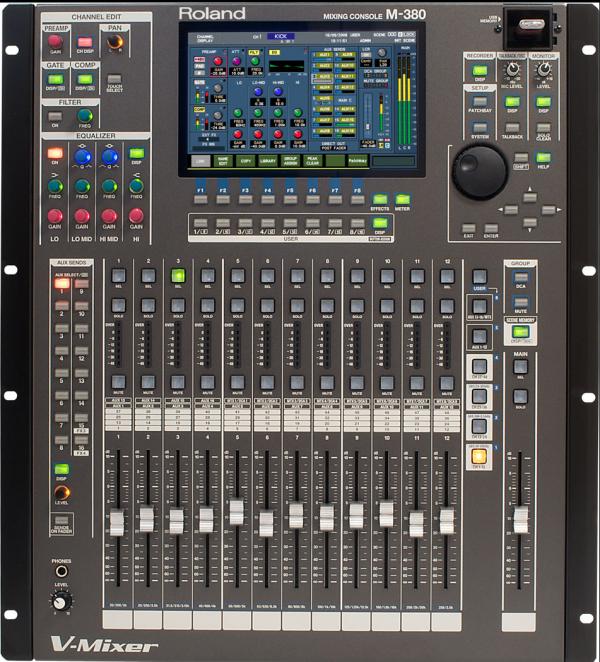Tap COPY on the touchscreen
This screenshot has width=600, height=662.
[x=245, y=161]
